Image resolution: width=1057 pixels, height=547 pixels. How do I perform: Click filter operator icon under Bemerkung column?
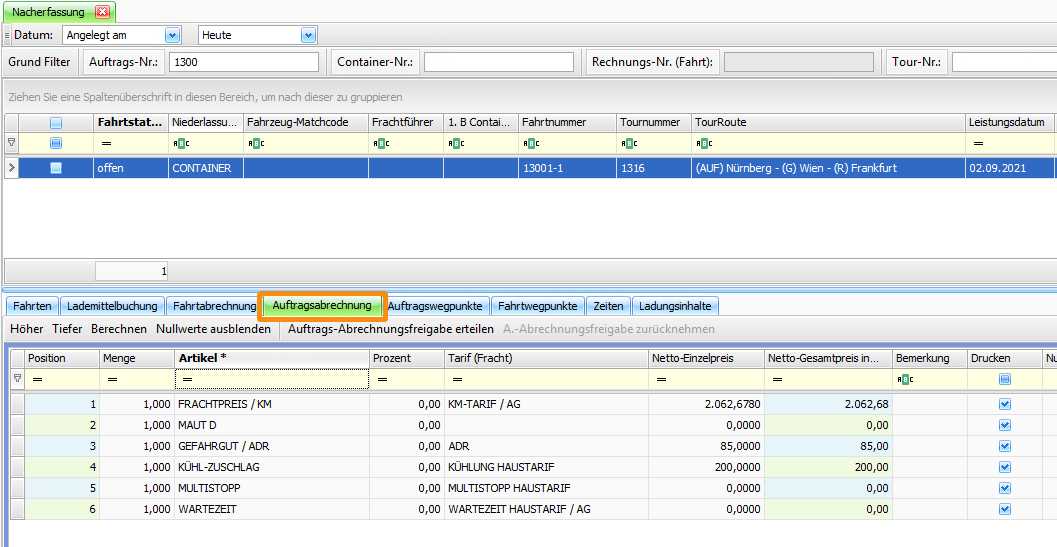click(x=905, y=379)
